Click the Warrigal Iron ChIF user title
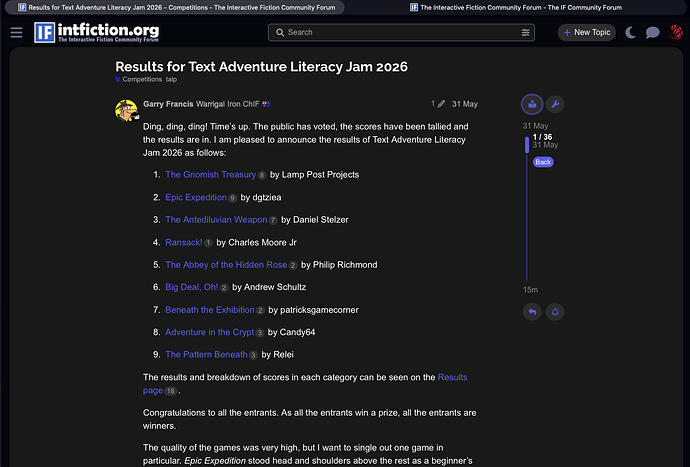 [x=228, y=104]
